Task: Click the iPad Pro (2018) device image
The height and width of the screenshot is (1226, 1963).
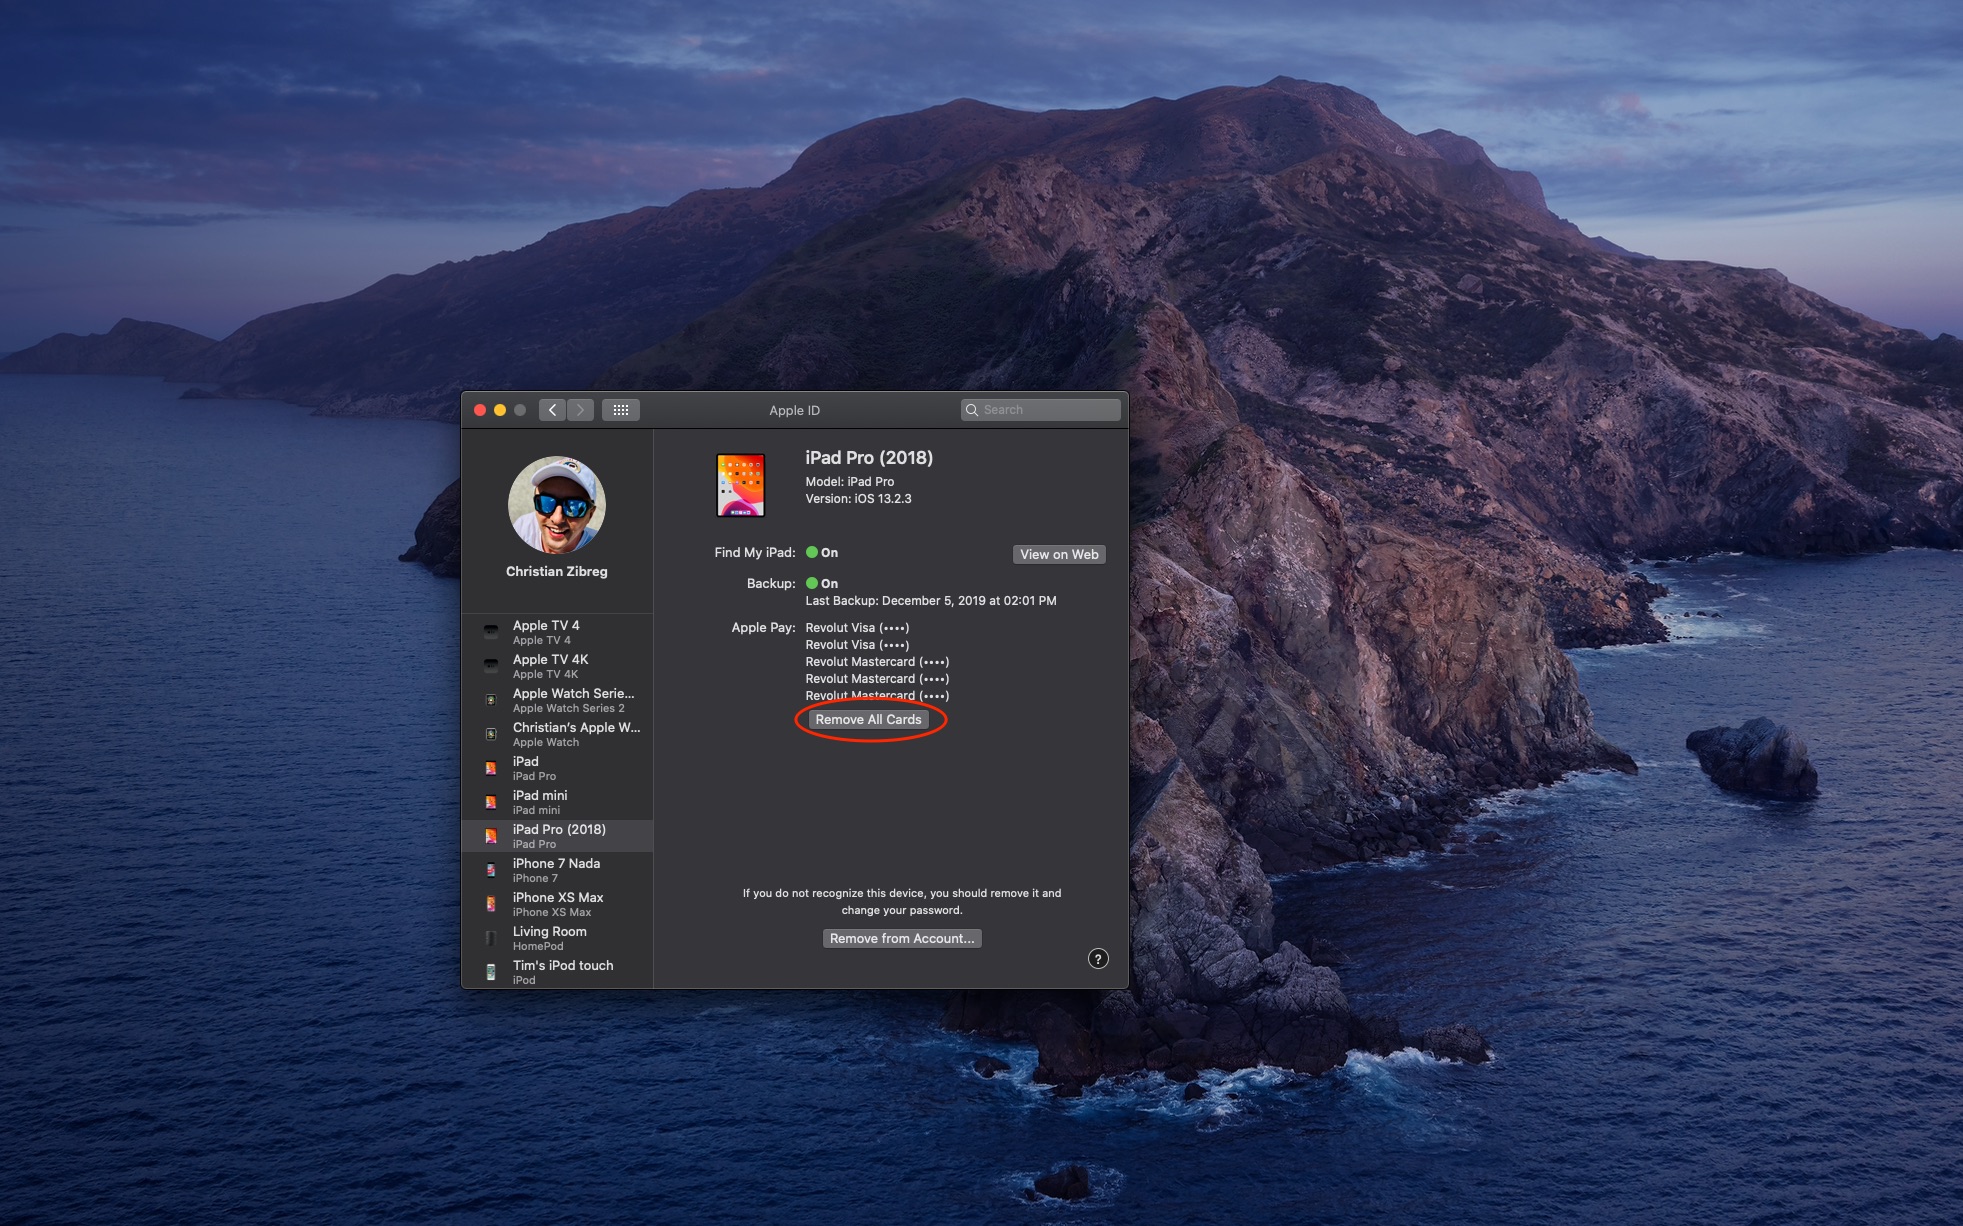Action: 741,485
